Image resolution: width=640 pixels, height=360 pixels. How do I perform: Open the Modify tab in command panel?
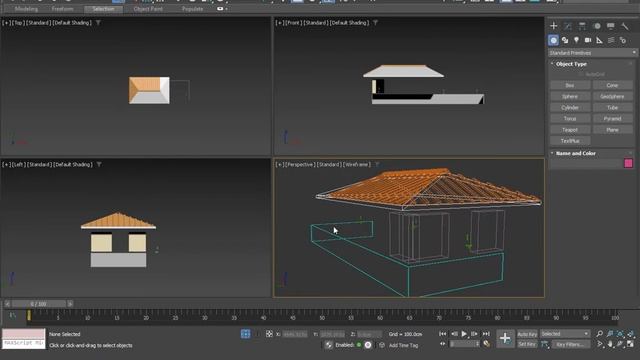(x=568, y=26)
